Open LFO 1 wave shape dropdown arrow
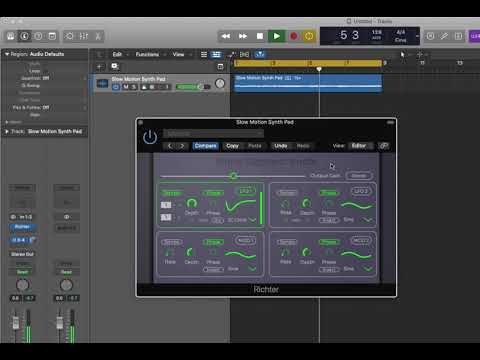Image resolution: width=480 pixels, height=360 pixels. (x=252, y=220)
